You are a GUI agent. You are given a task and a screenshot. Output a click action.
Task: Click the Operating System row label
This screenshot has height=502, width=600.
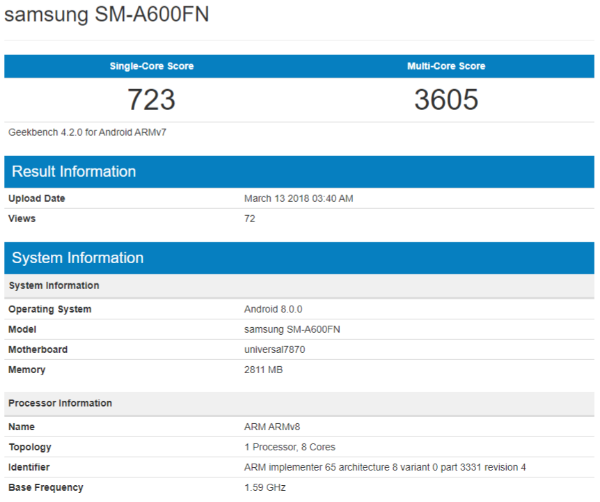point(49,309)
